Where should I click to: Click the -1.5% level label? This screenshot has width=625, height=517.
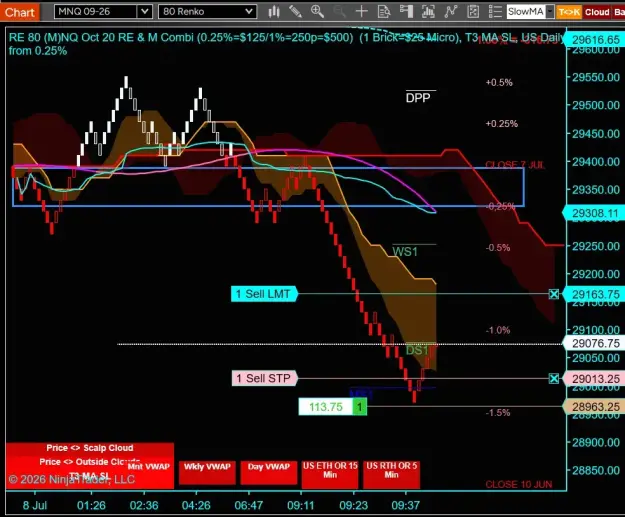[x=498, y=413]
